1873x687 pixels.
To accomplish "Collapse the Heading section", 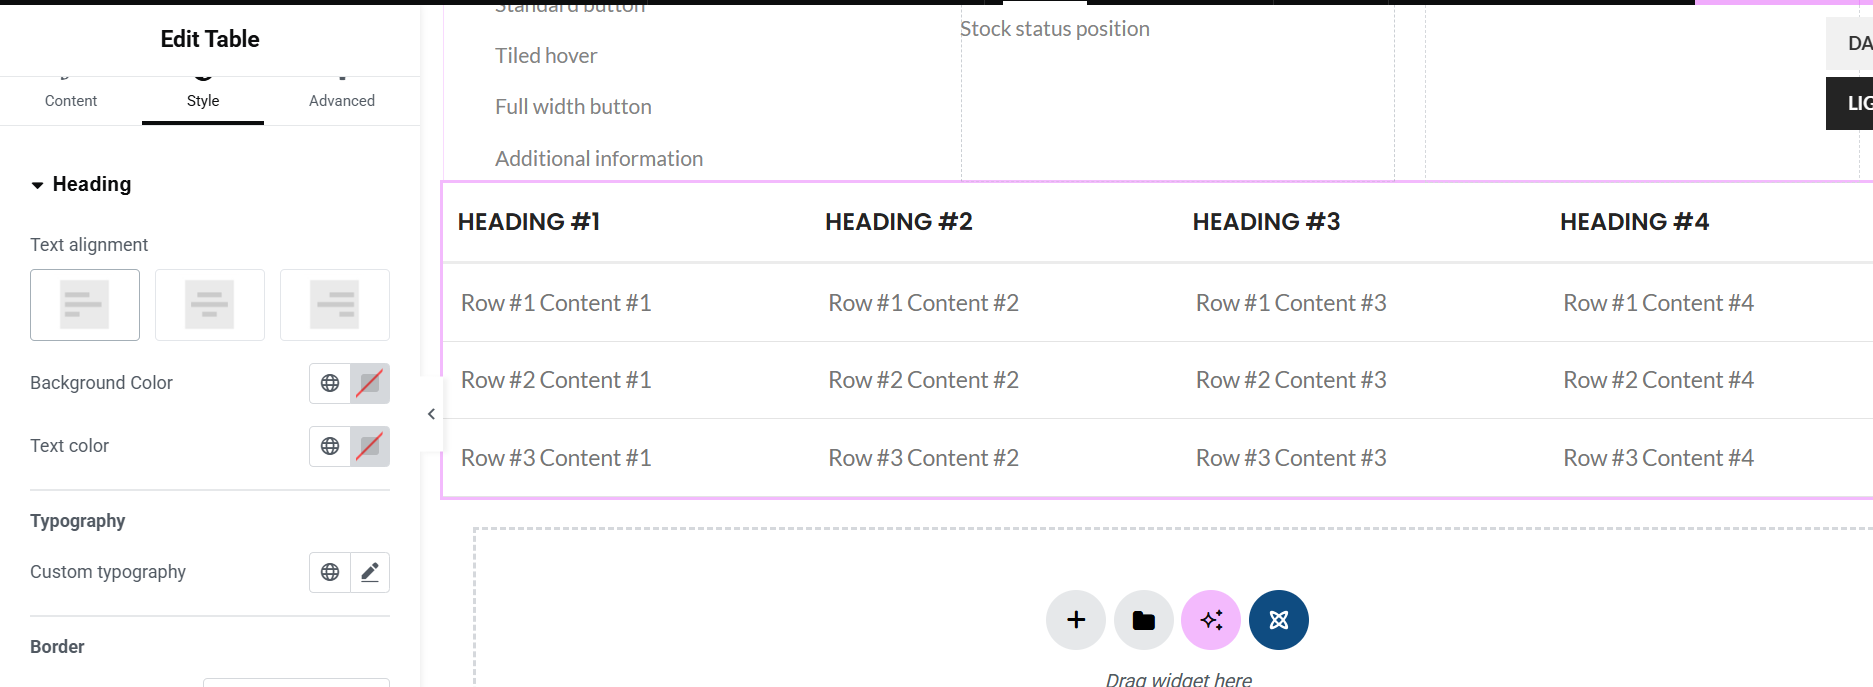I will [81, 184].
